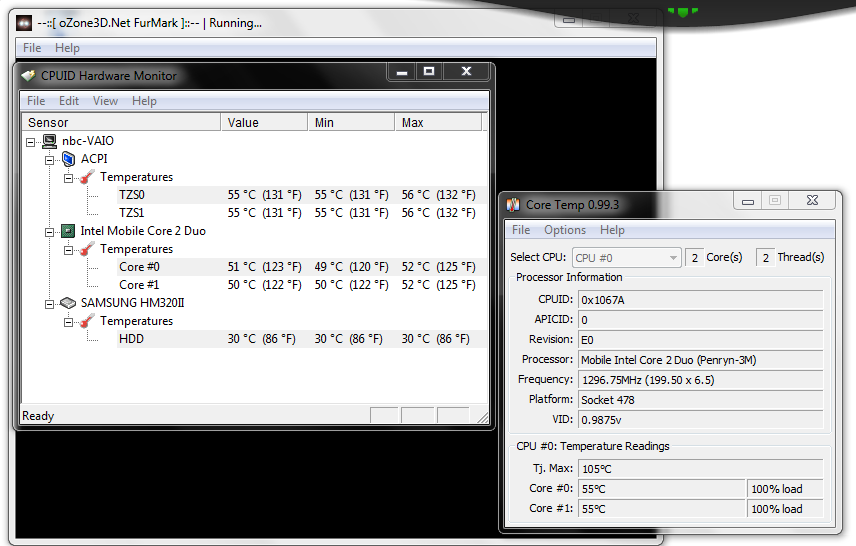
Task: Select the Core #0 sensor row
Action: click(x=301, y=267)
